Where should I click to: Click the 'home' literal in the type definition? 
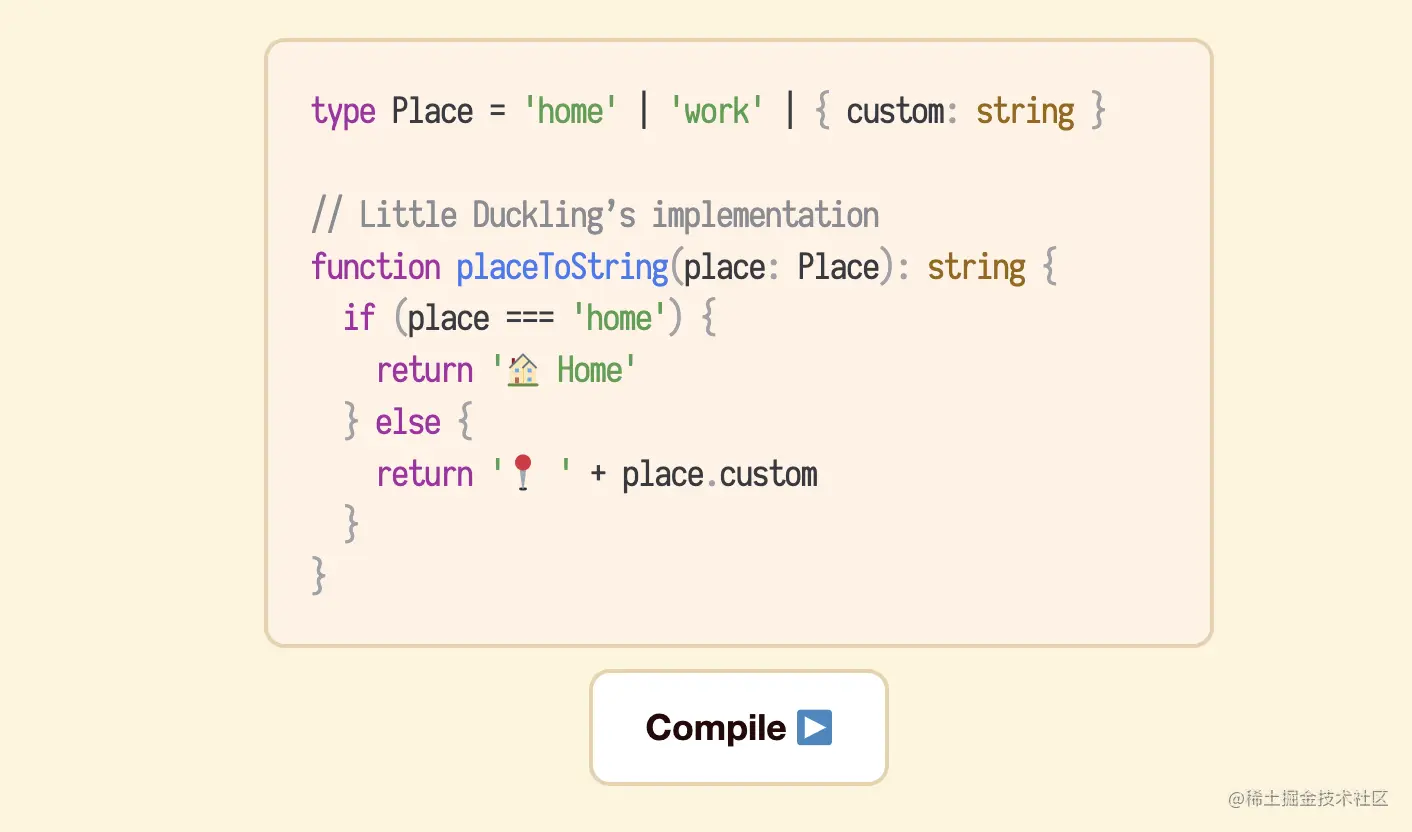[570, 111]
